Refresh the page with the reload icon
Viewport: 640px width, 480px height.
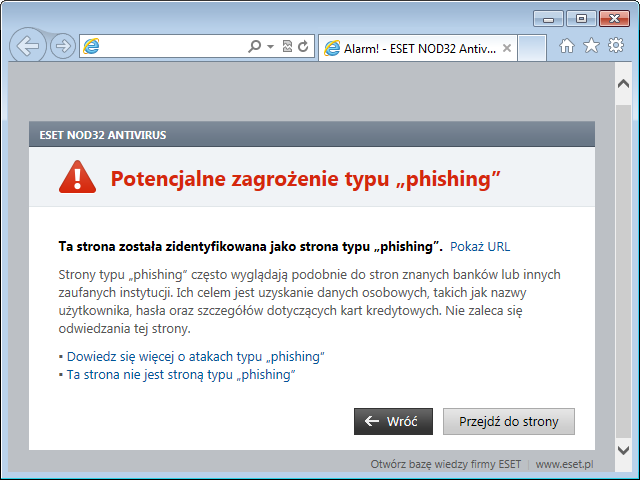[x=303, y=46]
